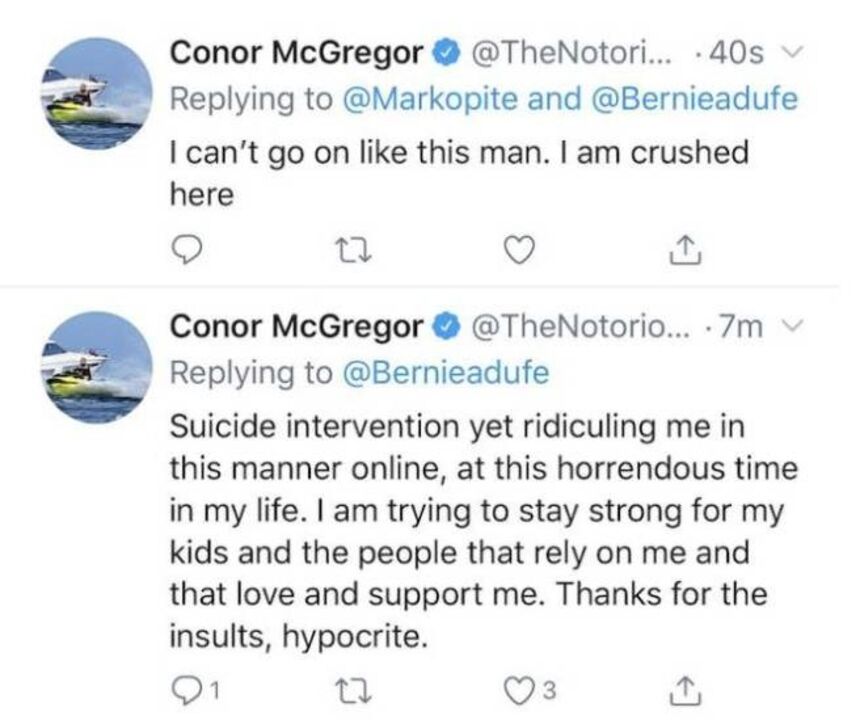Click the jet ski avatar on the second tweet
Screen dimensions: 860x720
pos(90,370)
